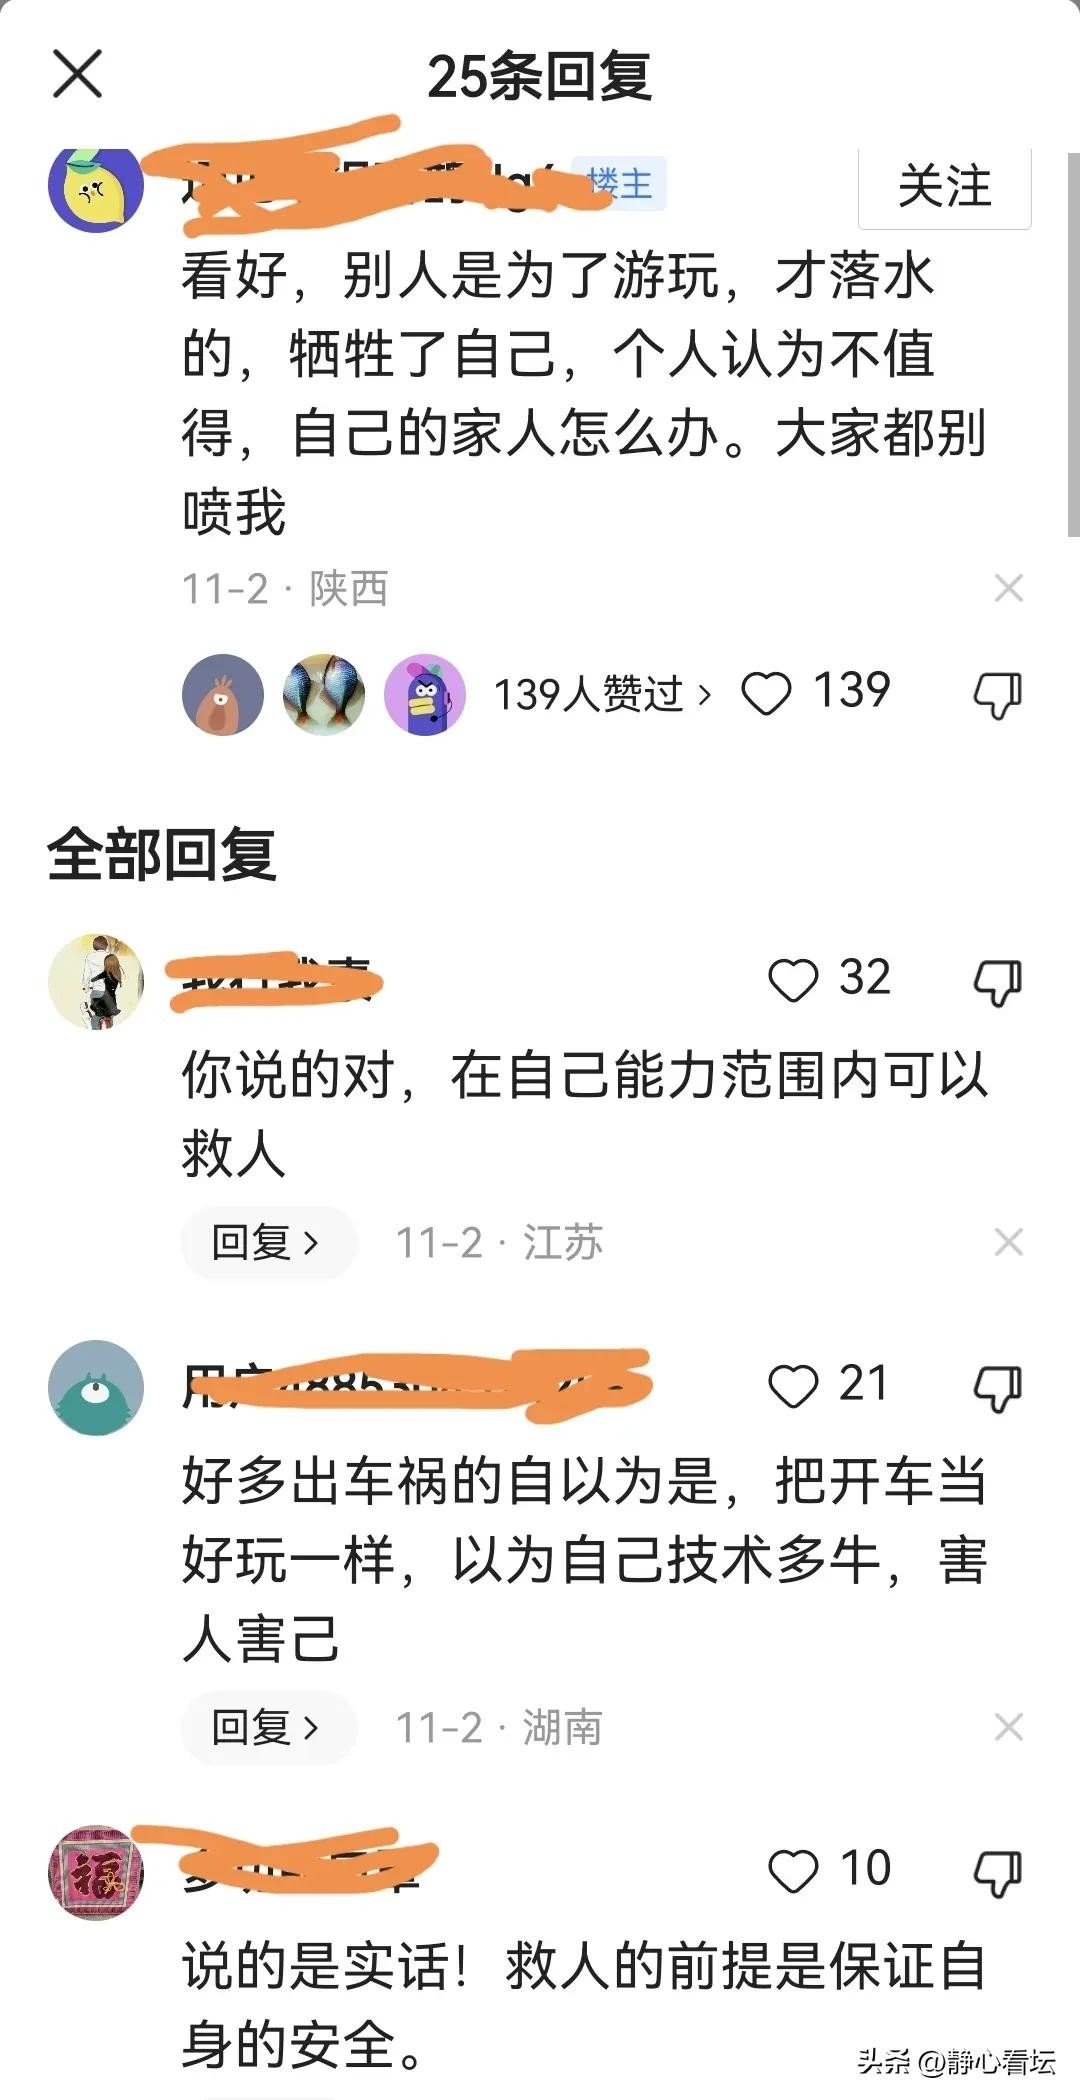1080x2100 pixels.
Task: Expand the 139人赞过 likers list
Action: point(603,694)
